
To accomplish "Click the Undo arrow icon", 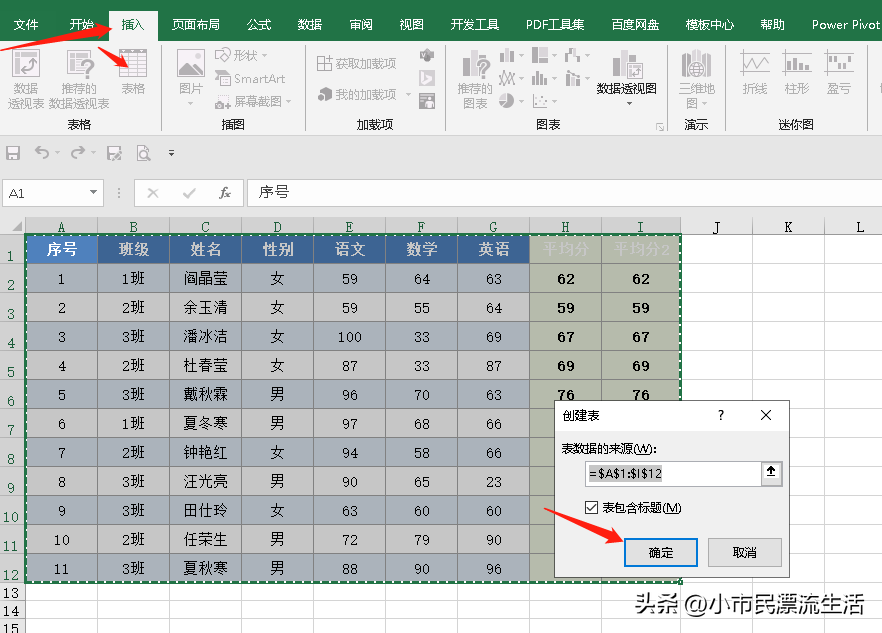I will [x=42, y=152].
